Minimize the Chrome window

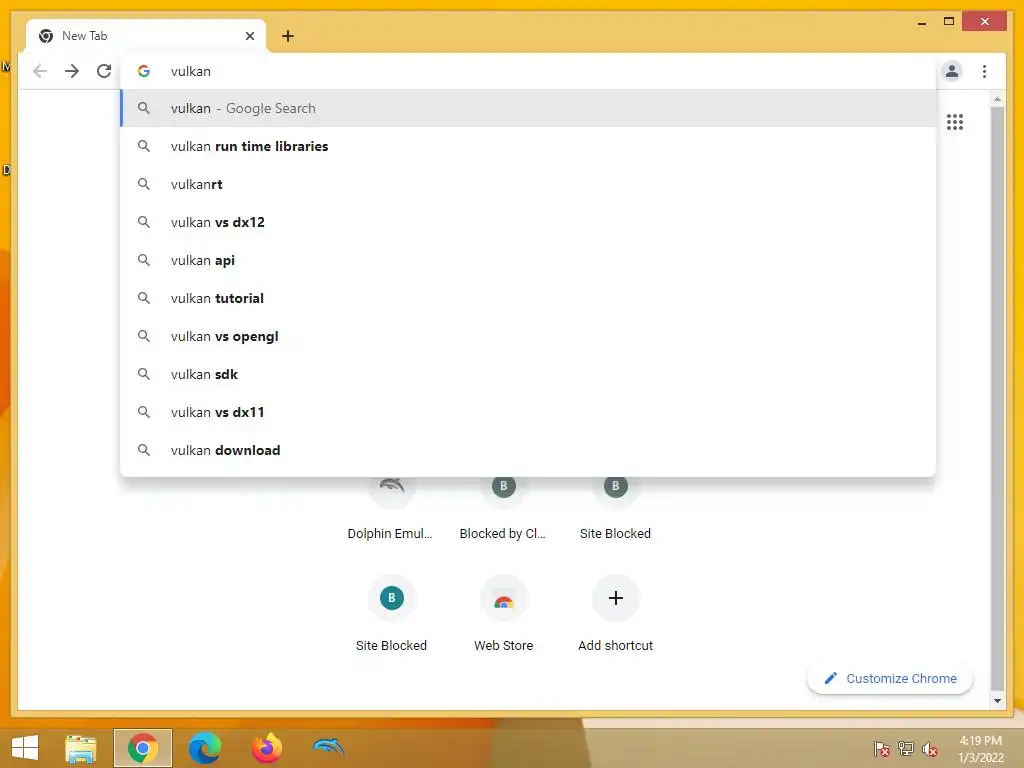coord(921,22)
